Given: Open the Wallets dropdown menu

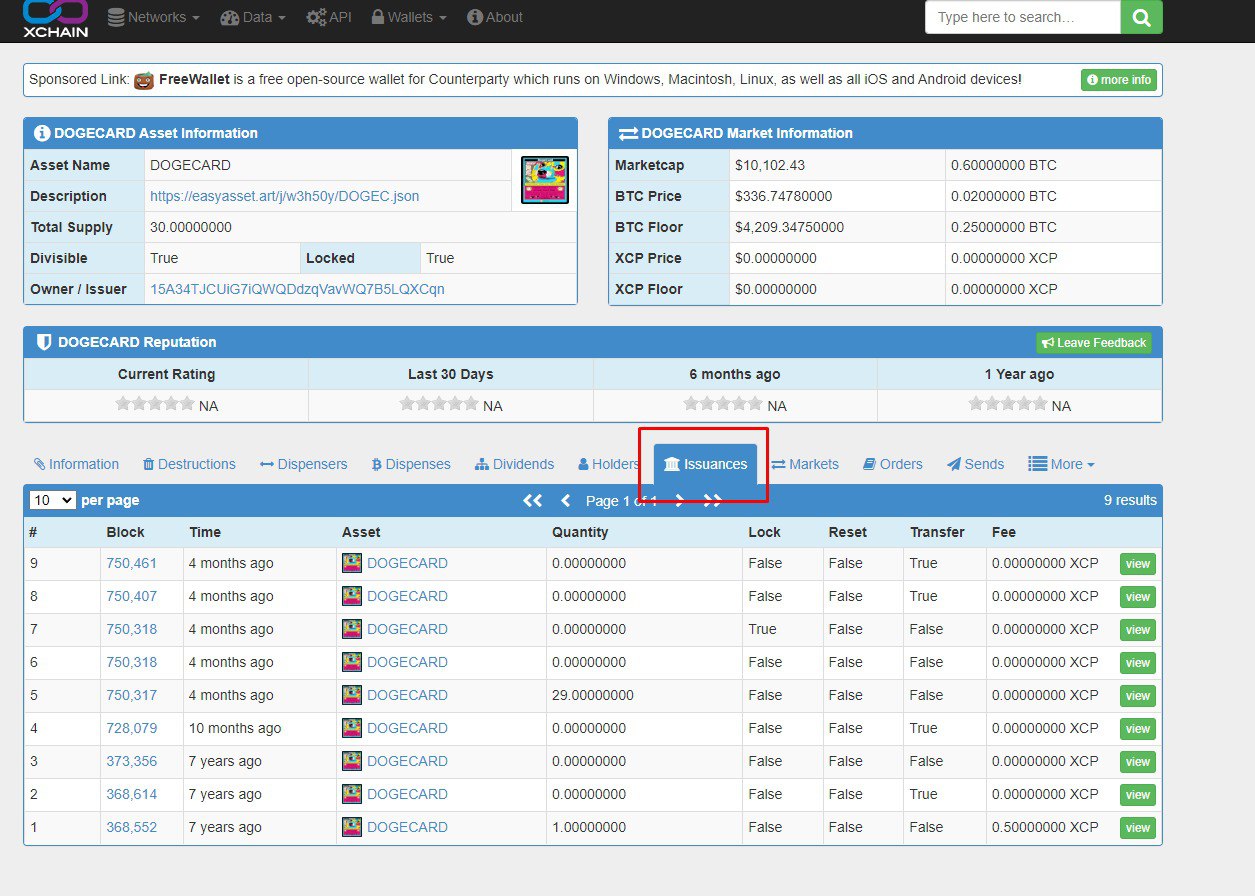Looking at the screenshot, I should [409, 17].
